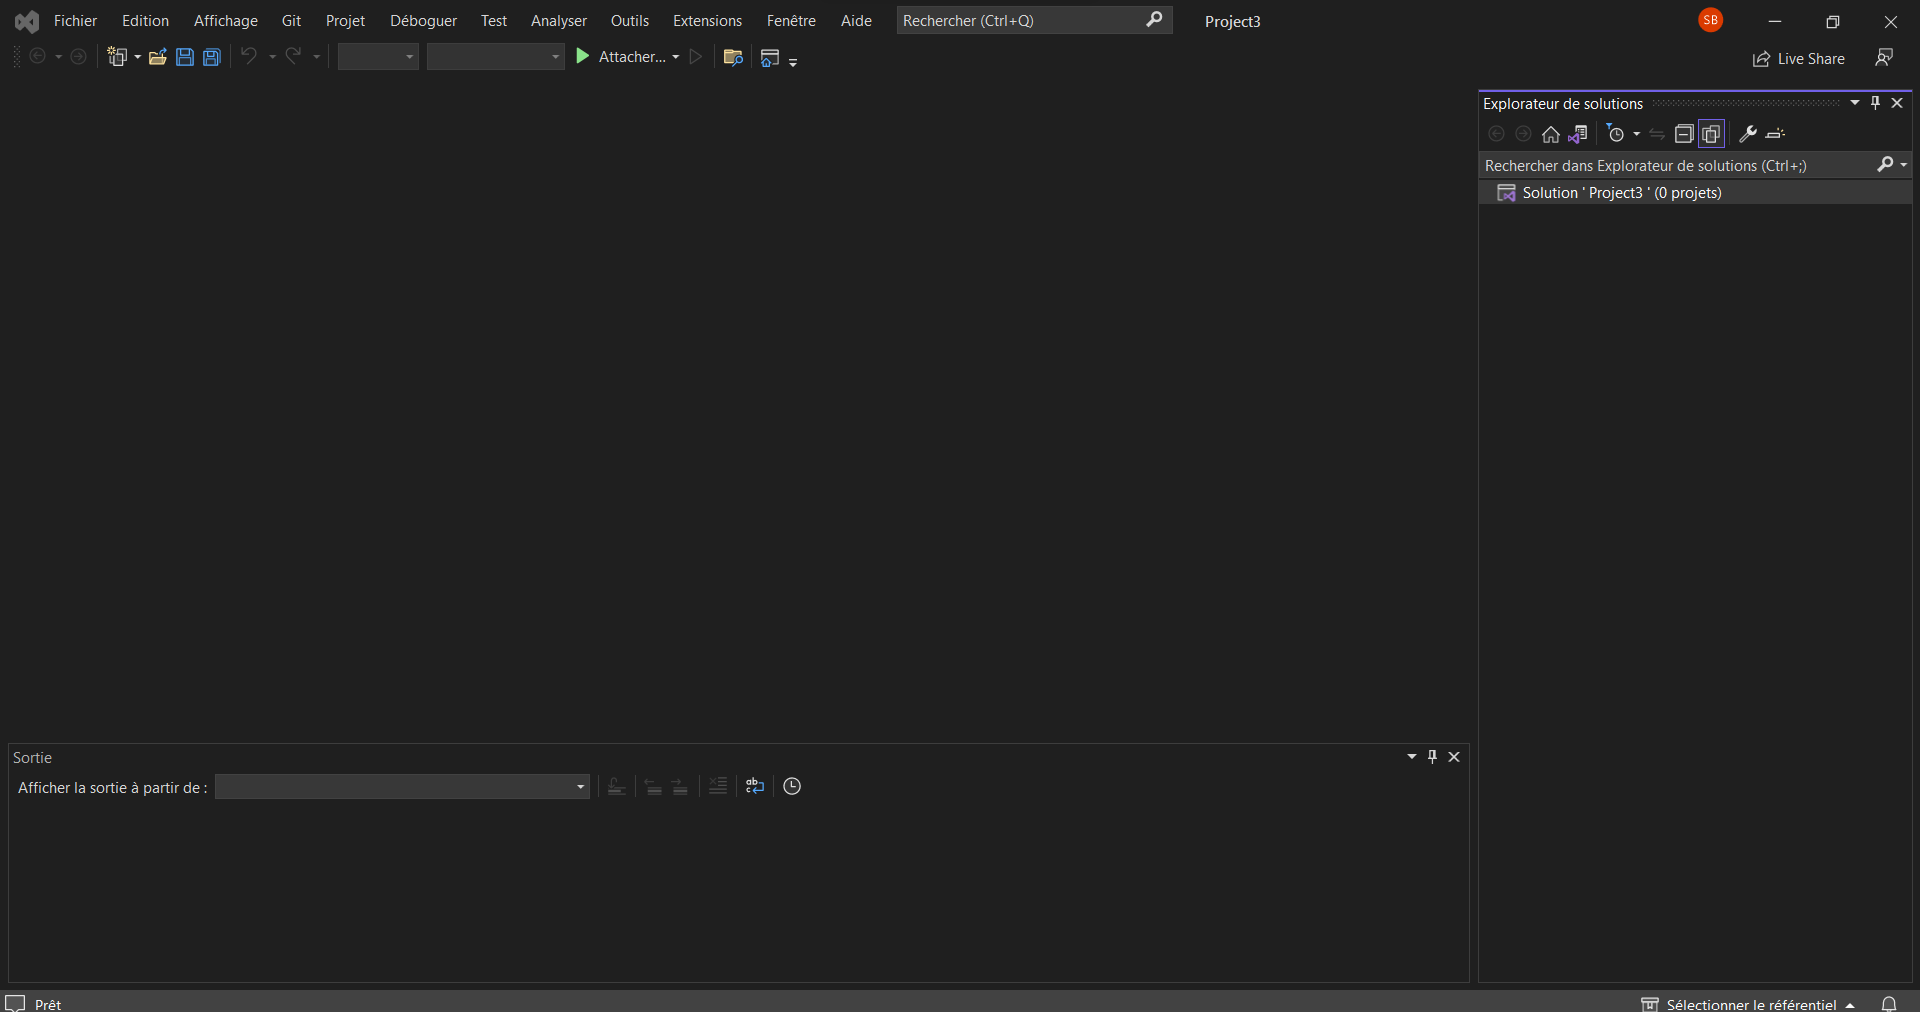Screen dimensions: 1920x1012
Task: Undo the last action
Action: pyautogui.click(x=249, y=57)
